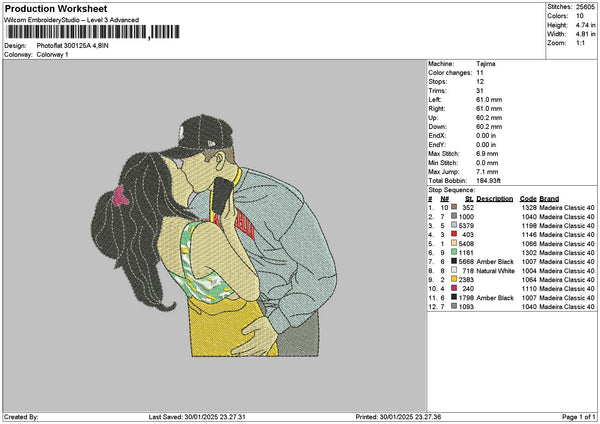Click the Min Stitch value '0.0 mm'
This screenshot has height=424, width=600.
point(487,163)
